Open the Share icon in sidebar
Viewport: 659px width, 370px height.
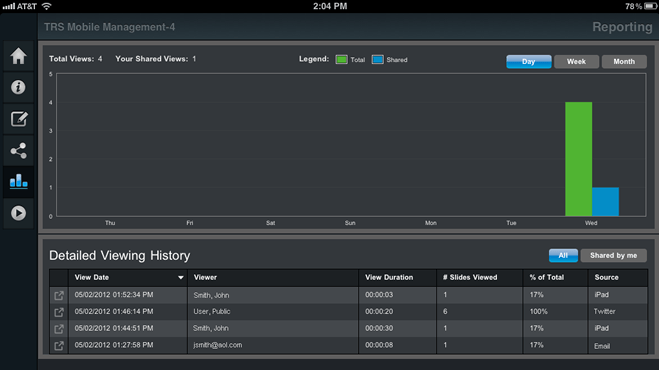(x=18, y=151)
